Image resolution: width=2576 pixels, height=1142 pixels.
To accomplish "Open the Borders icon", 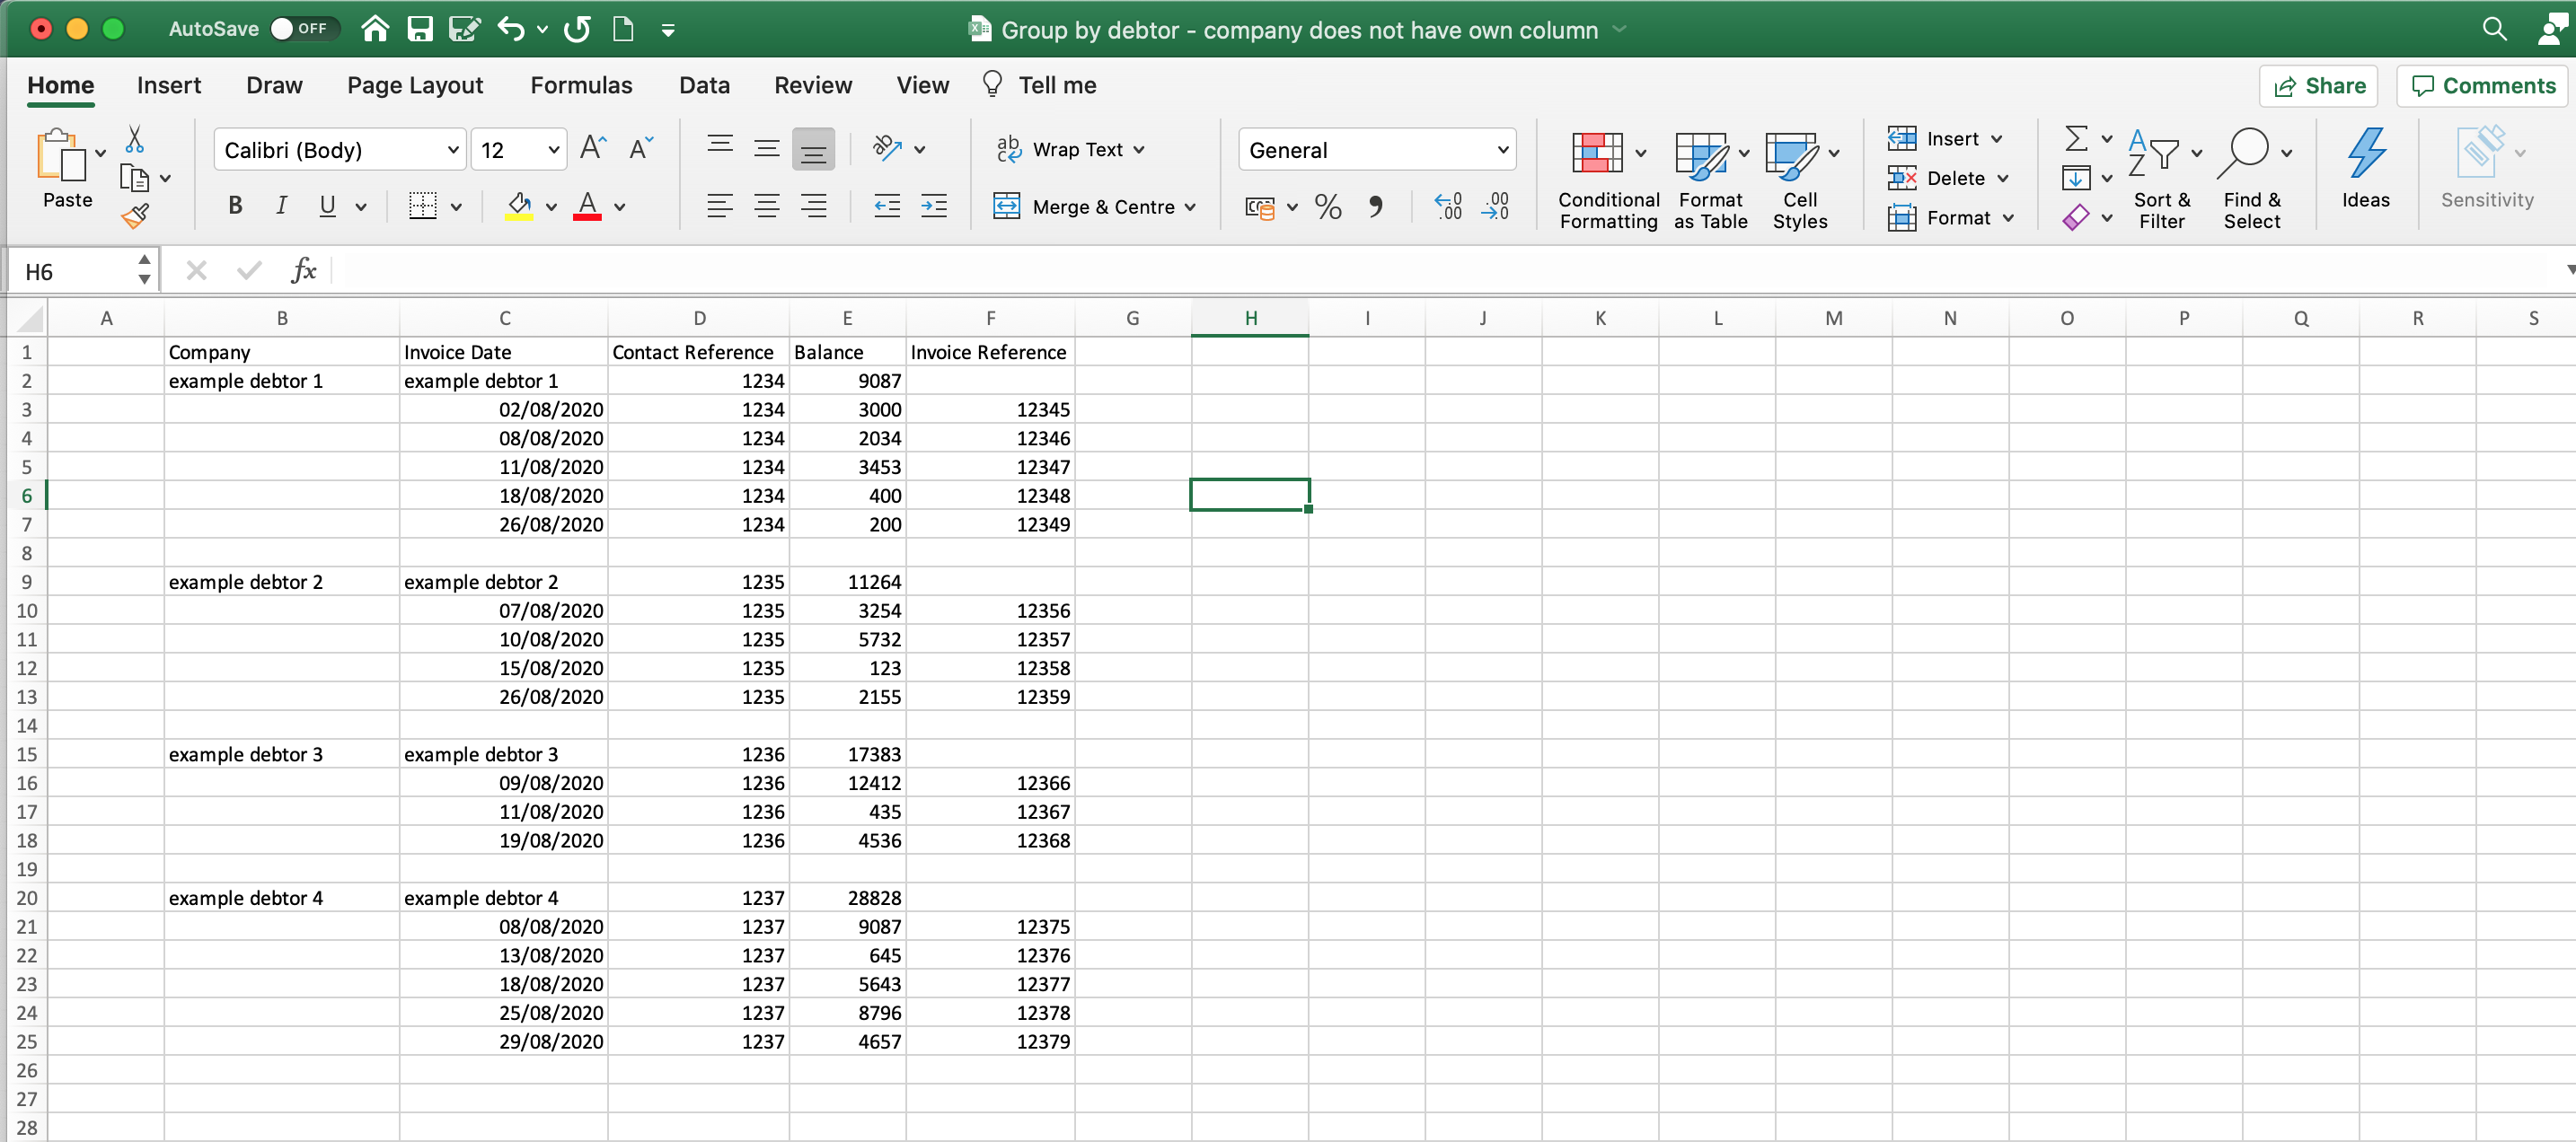I will (423, 206).
